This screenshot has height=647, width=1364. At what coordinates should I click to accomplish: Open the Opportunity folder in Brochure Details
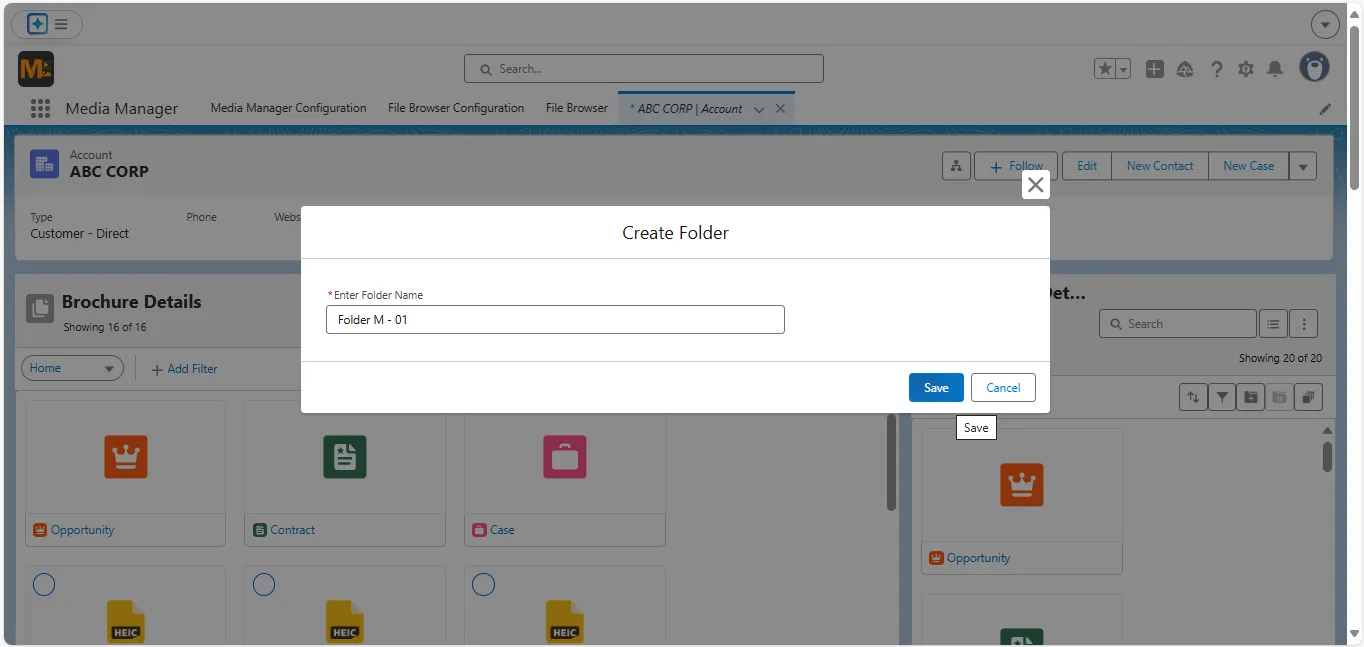coord(125,457)
